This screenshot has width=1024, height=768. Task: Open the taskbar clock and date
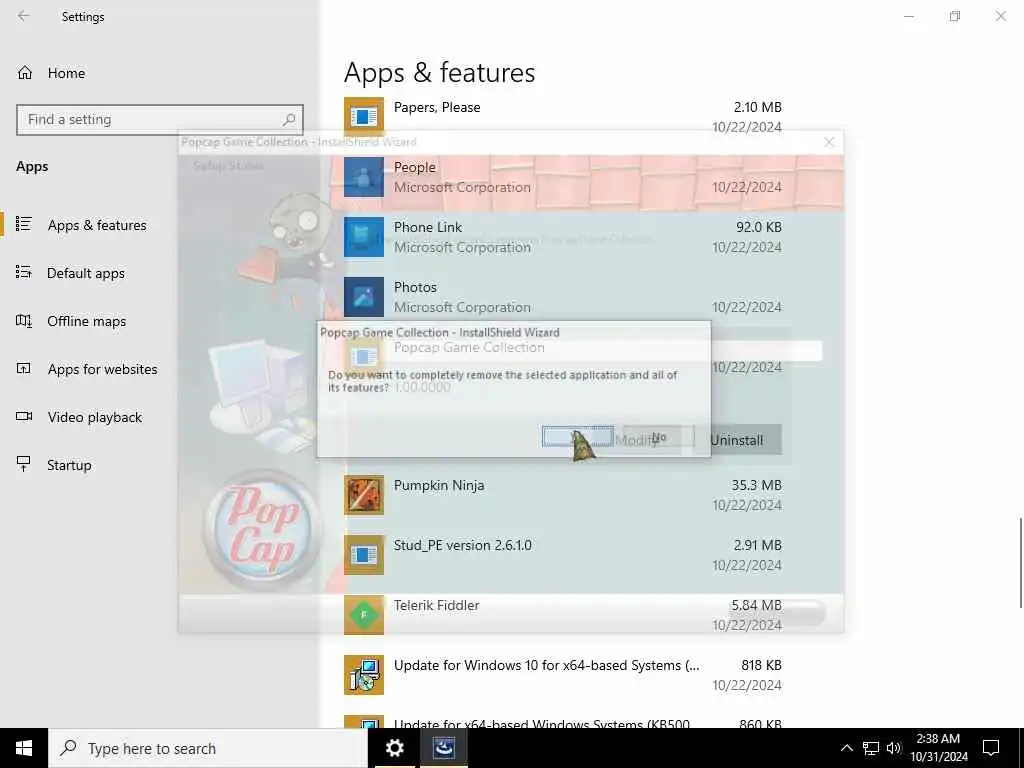click(938, 748)
